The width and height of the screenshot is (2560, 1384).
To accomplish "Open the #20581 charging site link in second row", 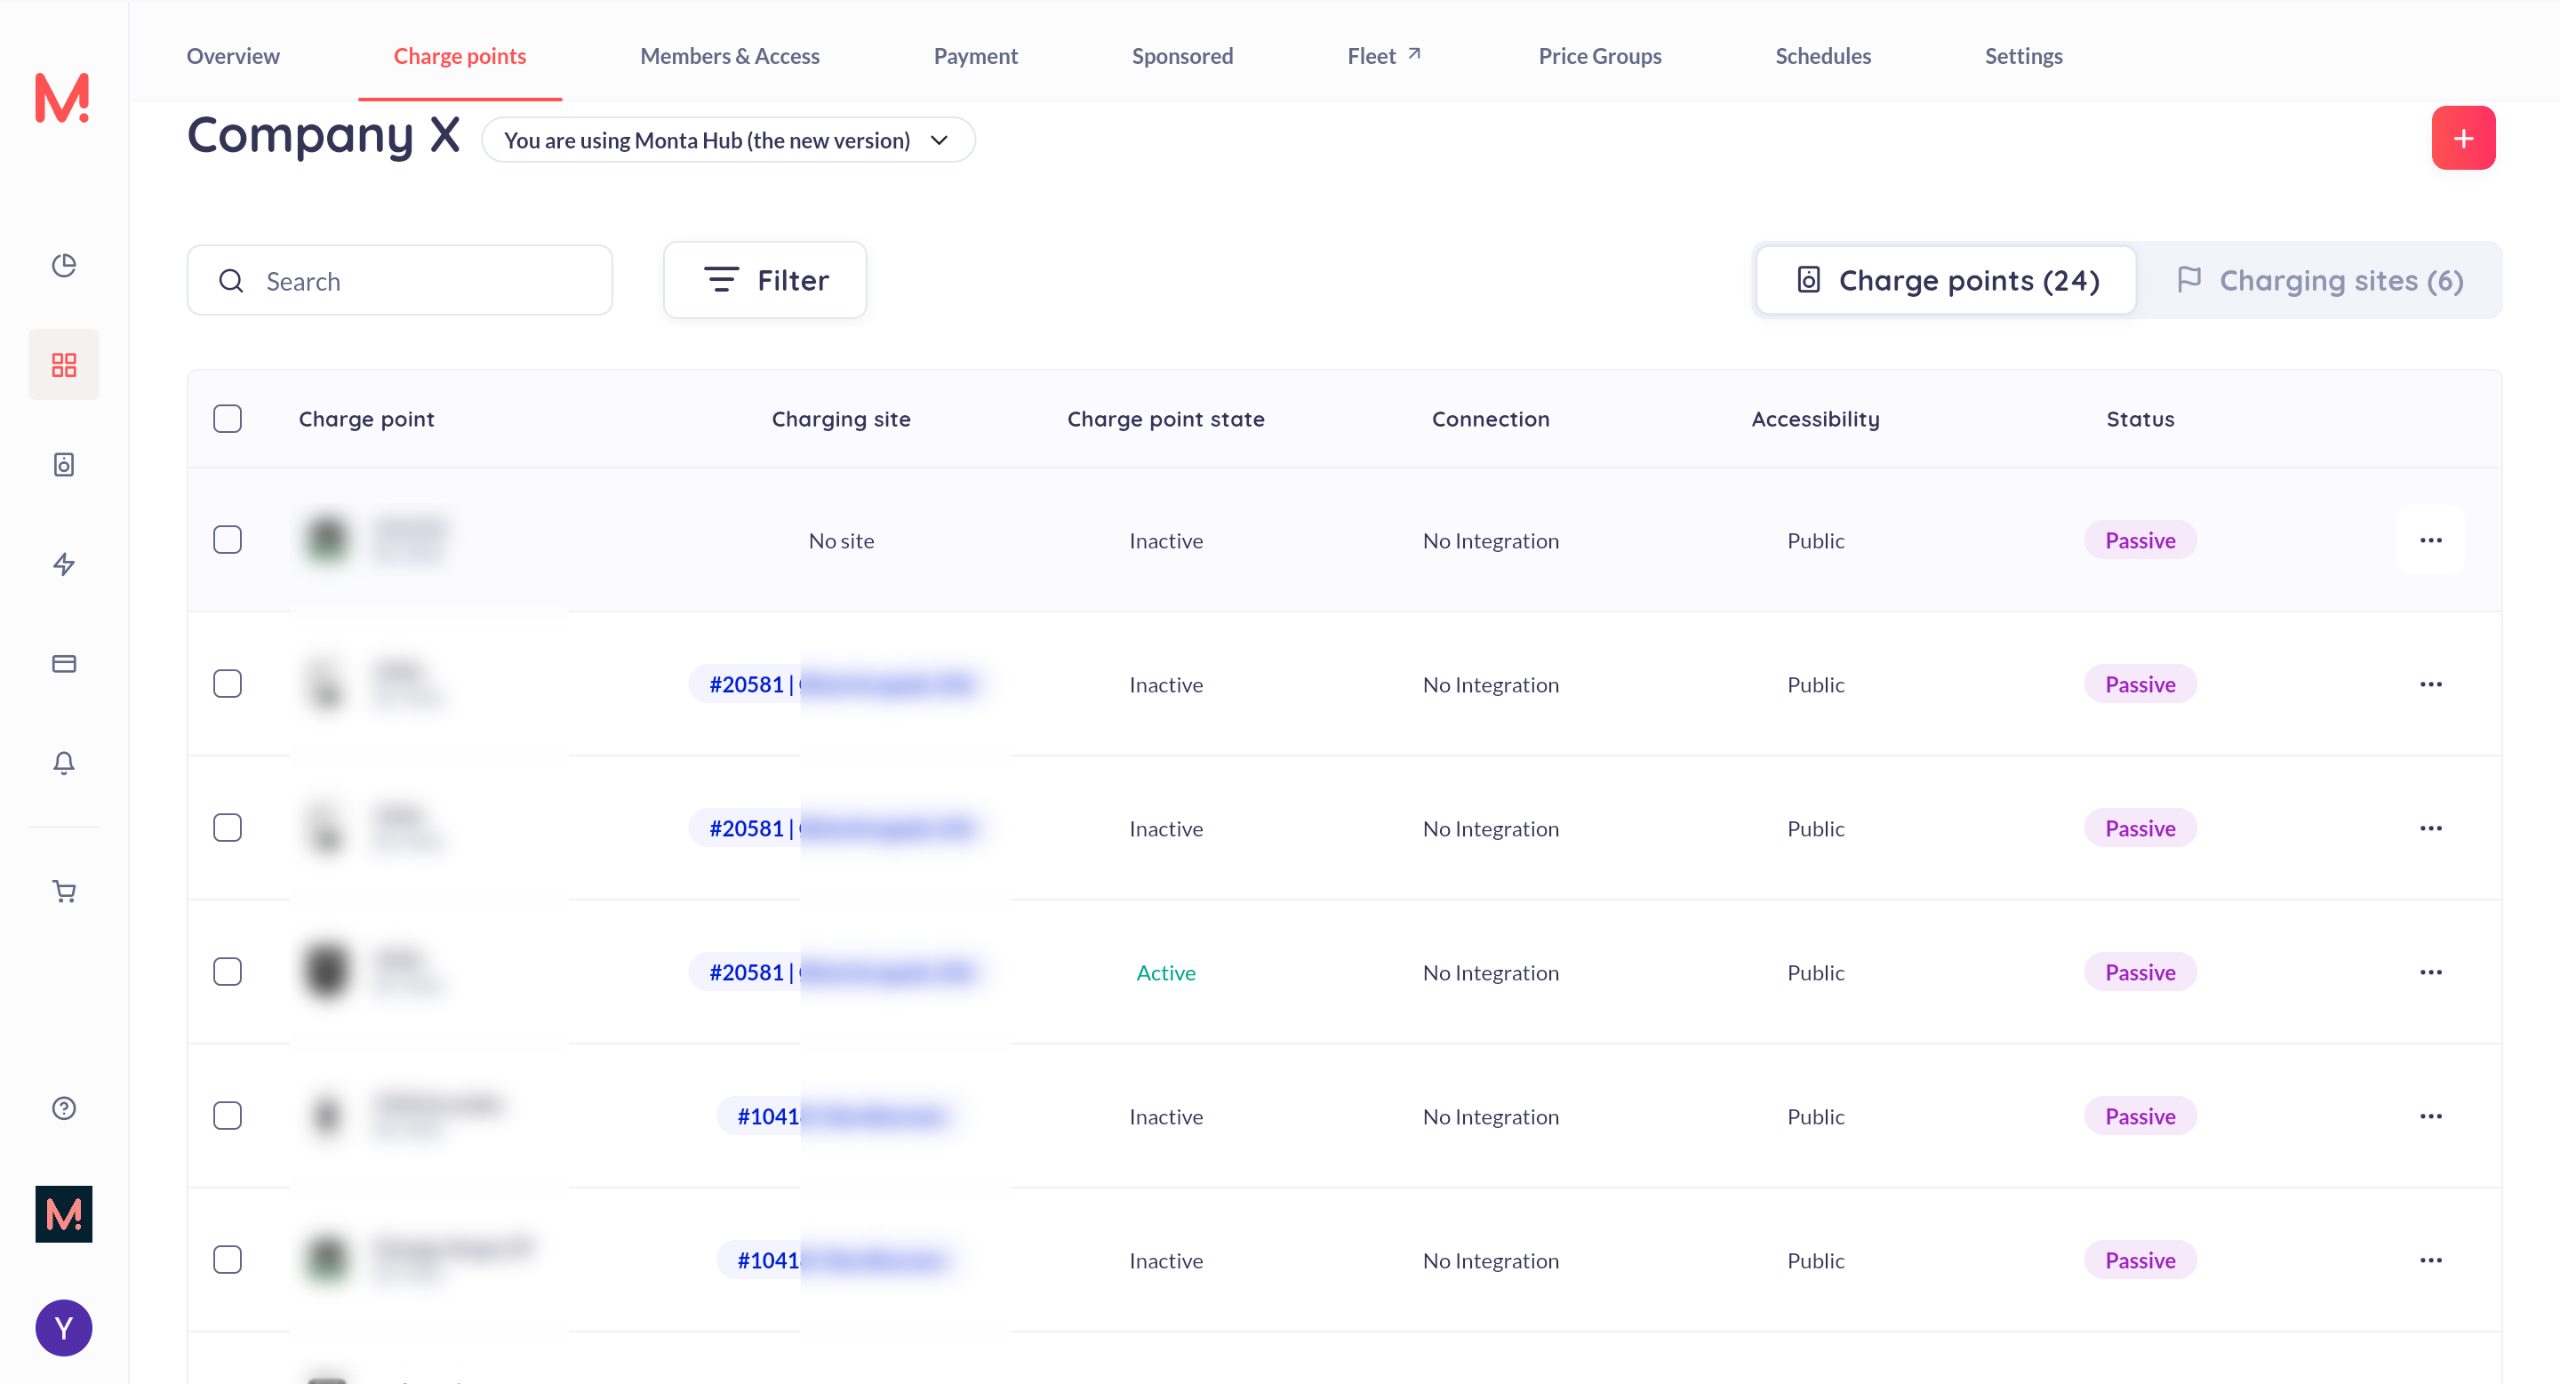I will click(x=748, y=685).
